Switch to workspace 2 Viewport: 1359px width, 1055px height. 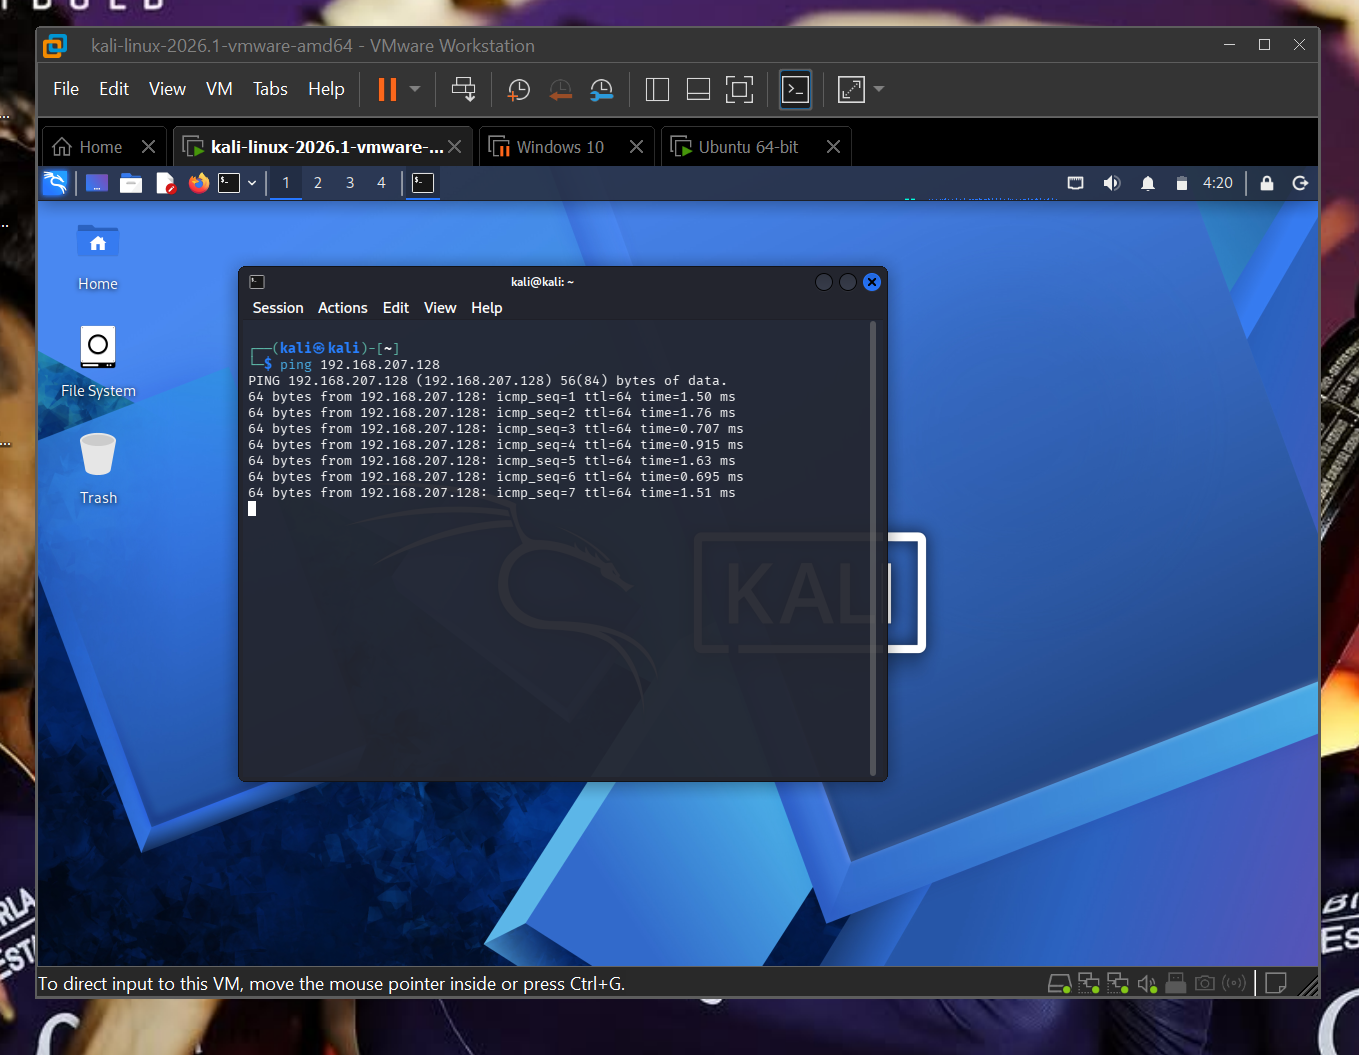(x=318, y=183)
